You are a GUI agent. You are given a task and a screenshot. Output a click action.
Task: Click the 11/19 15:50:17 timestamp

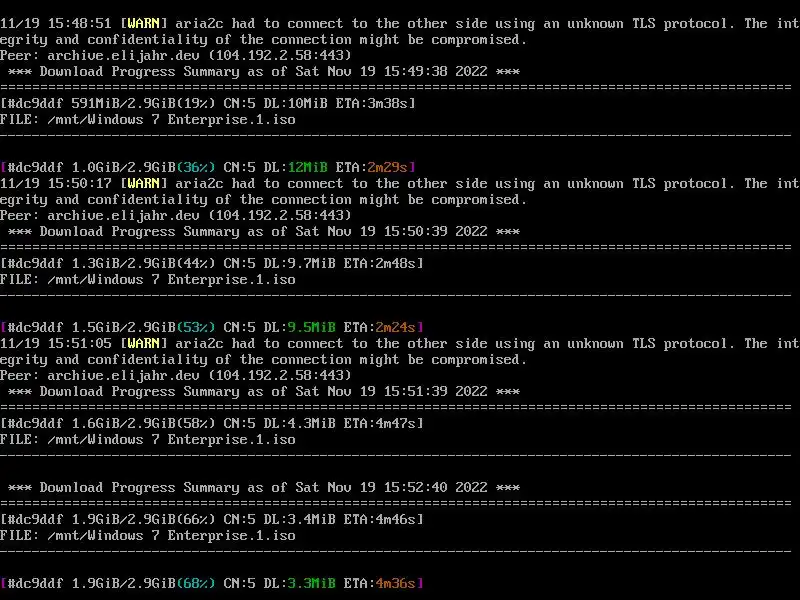point(56,184)
